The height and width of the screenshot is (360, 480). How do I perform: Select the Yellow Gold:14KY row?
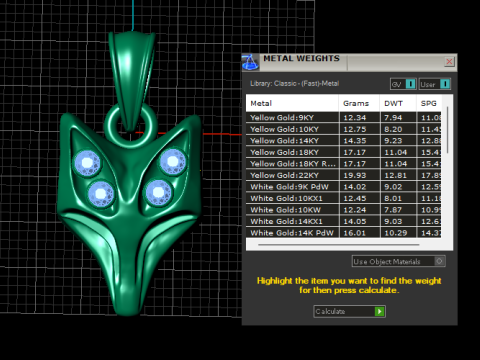click(344, 141)
